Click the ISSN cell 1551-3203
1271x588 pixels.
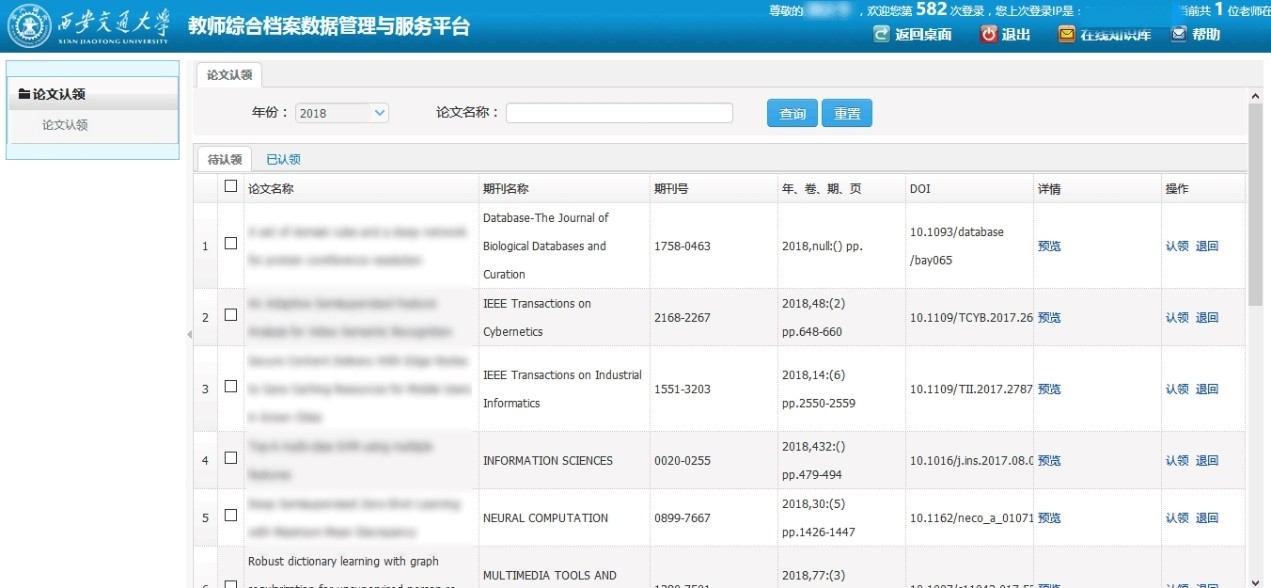coord(682,389)
